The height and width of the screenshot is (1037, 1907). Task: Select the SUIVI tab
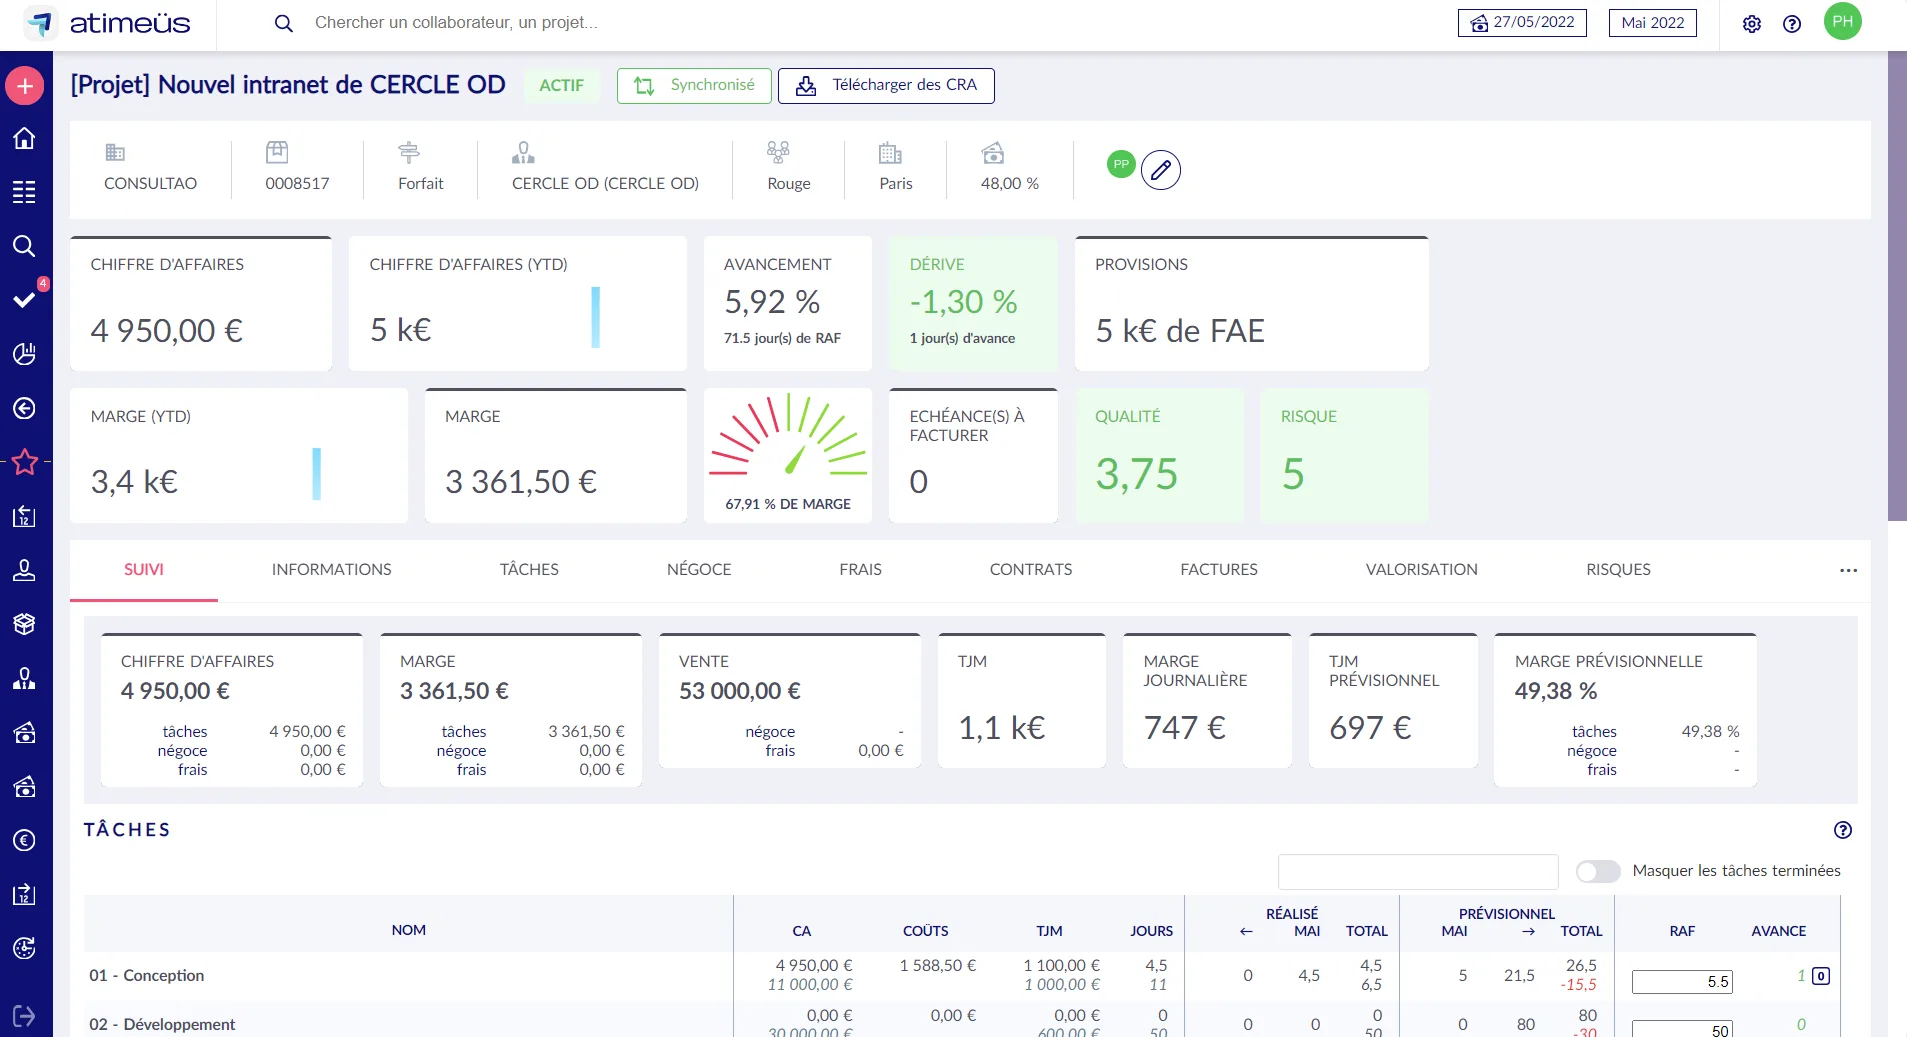[x=144, y=570]
